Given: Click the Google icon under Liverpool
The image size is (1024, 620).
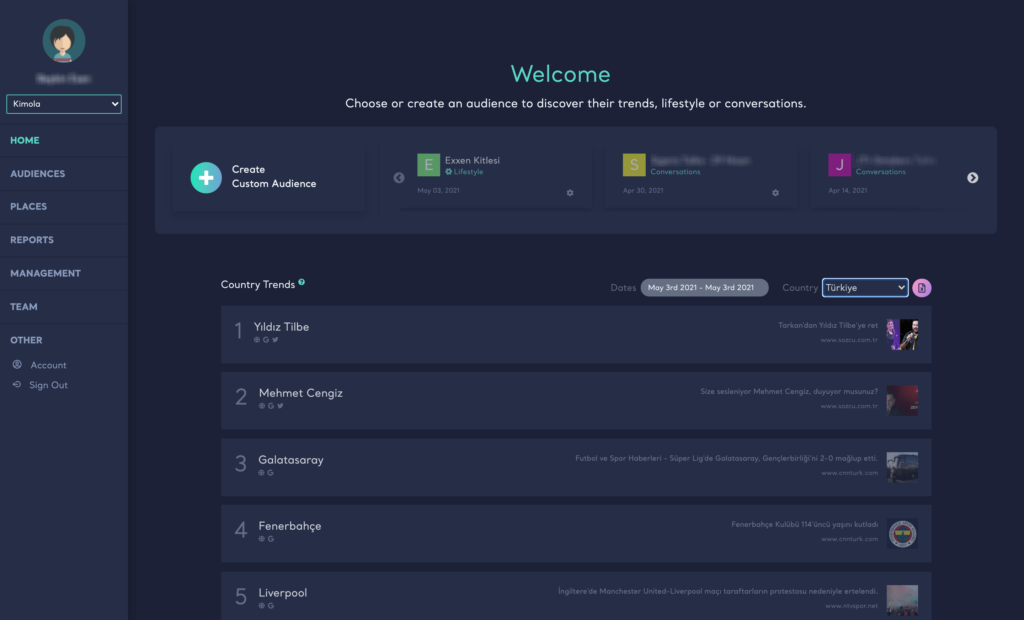Looking at the screenshot, I should [270, 606].
